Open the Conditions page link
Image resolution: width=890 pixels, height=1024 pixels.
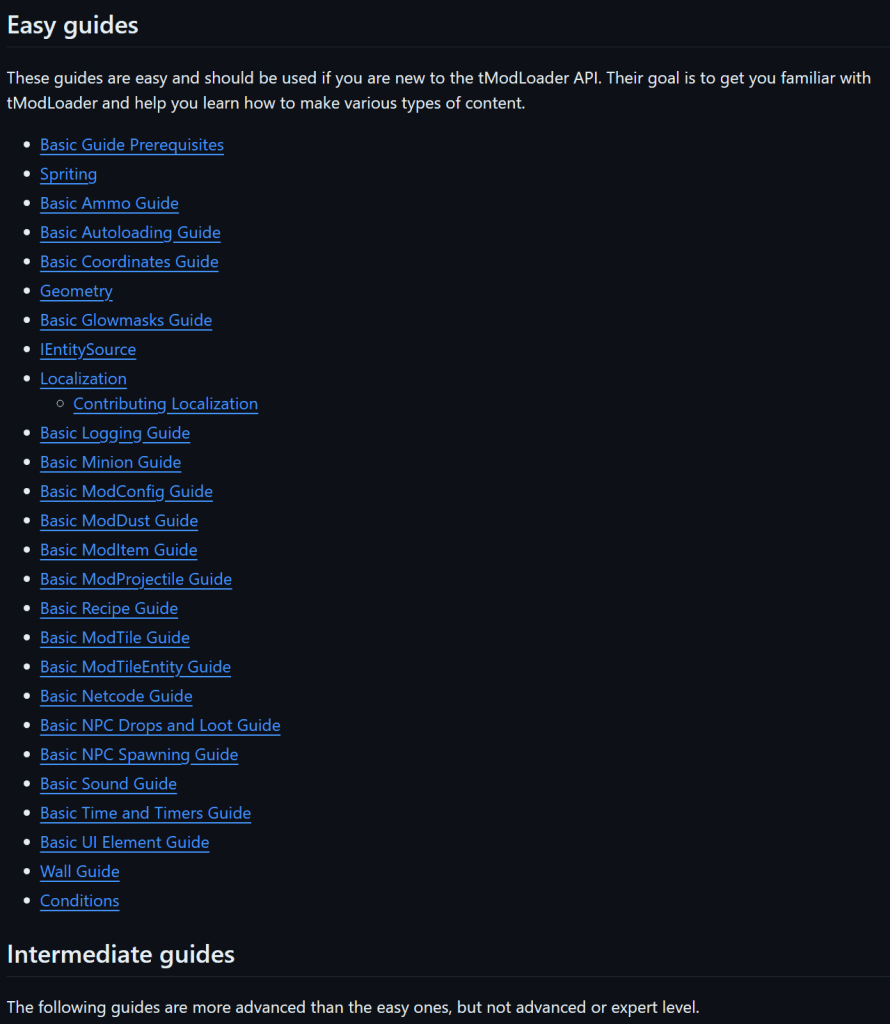79,901
